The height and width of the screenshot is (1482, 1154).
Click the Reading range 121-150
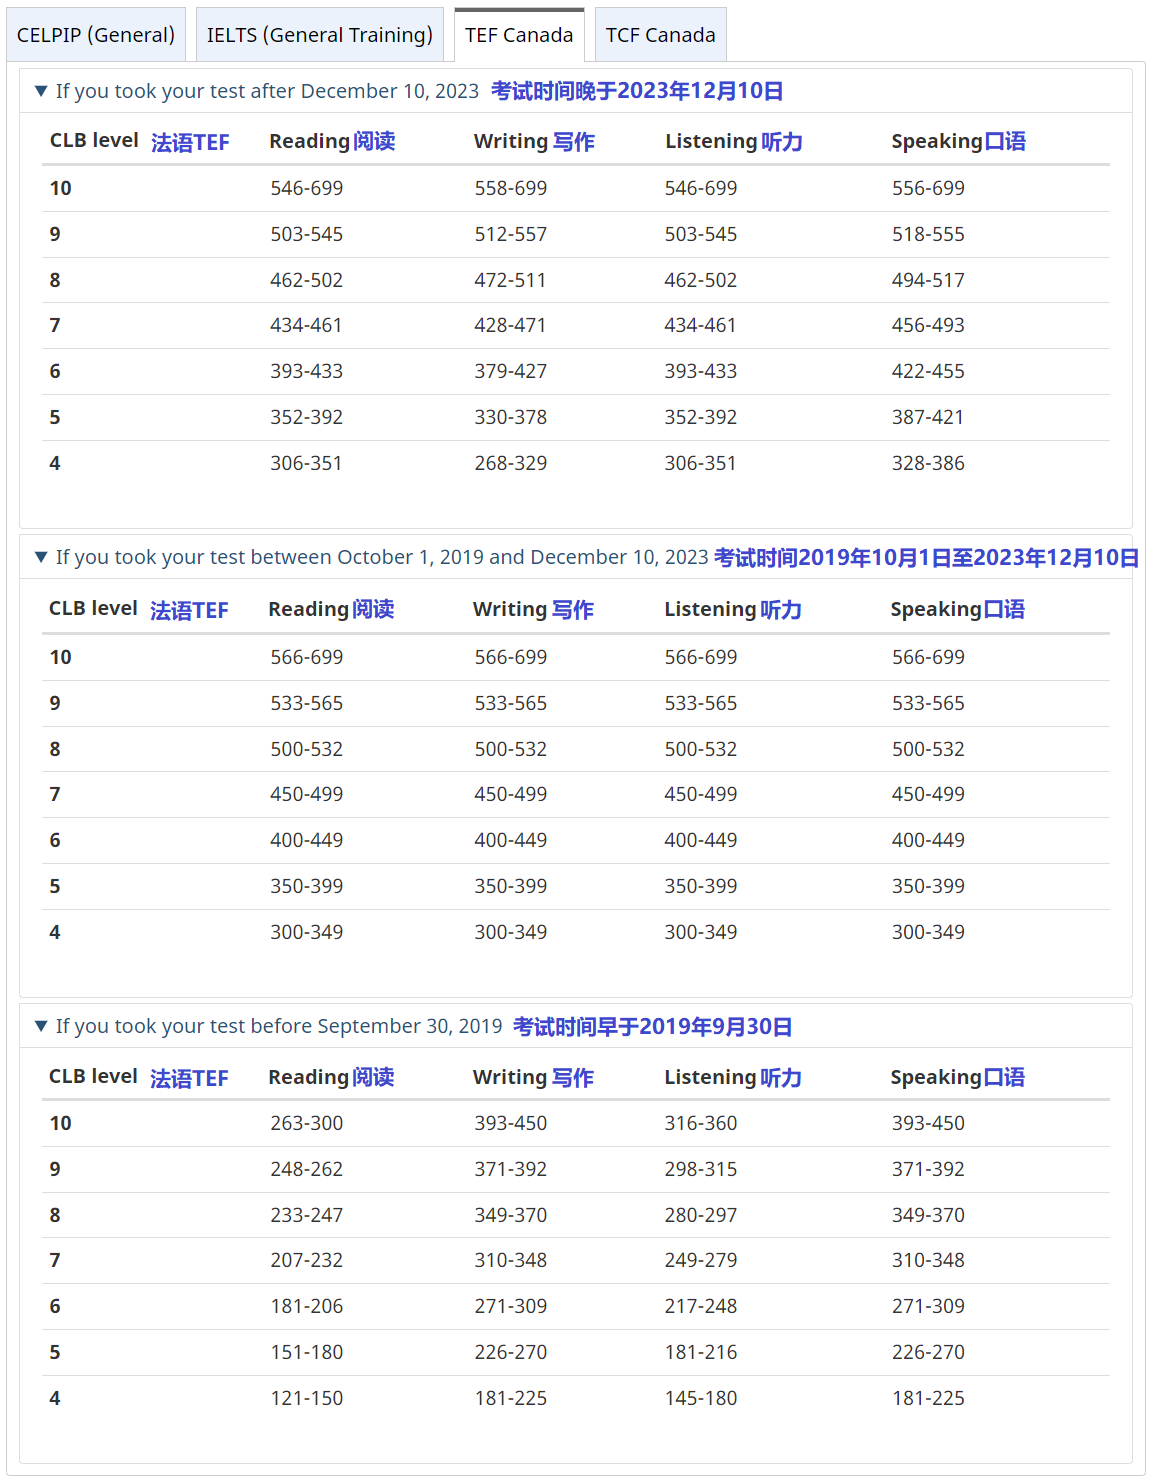(x=306, y=1398)
